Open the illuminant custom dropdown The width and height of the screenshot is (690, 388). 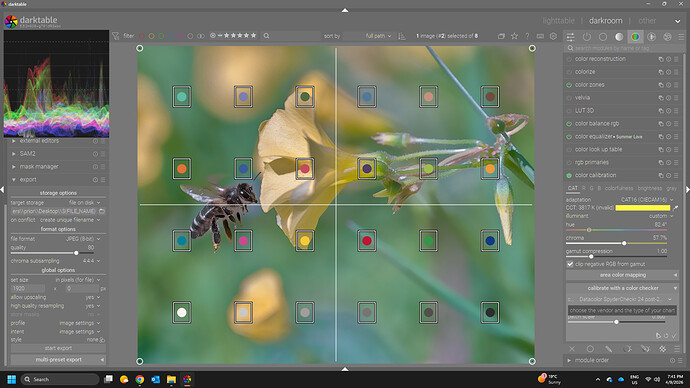pos(619,216)
